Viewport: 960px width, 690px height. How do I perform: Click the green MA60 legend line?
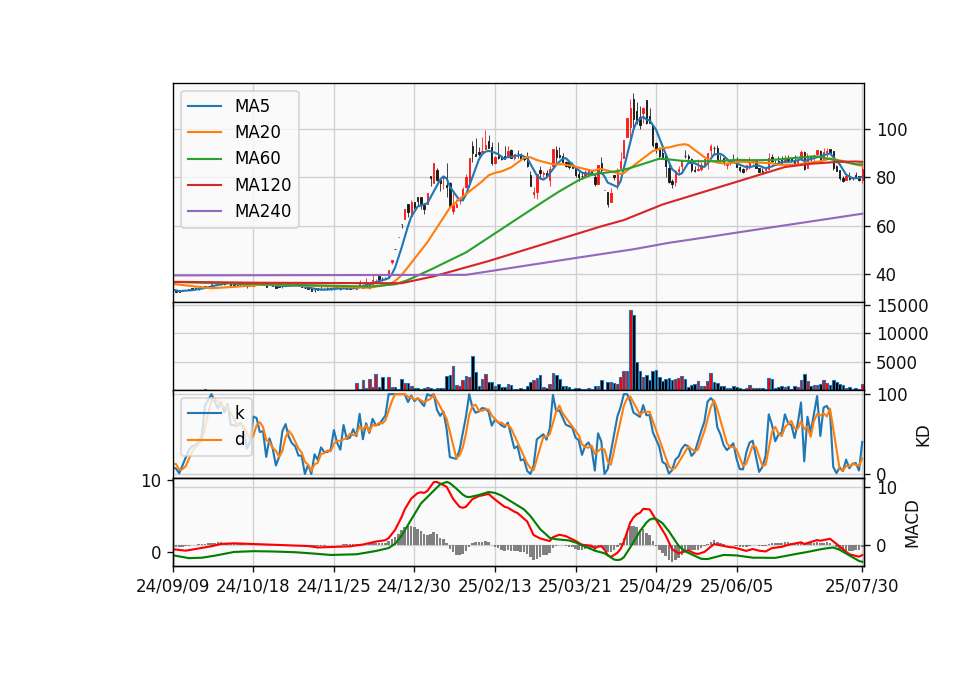pyautogui.click(x=204, y=159)
